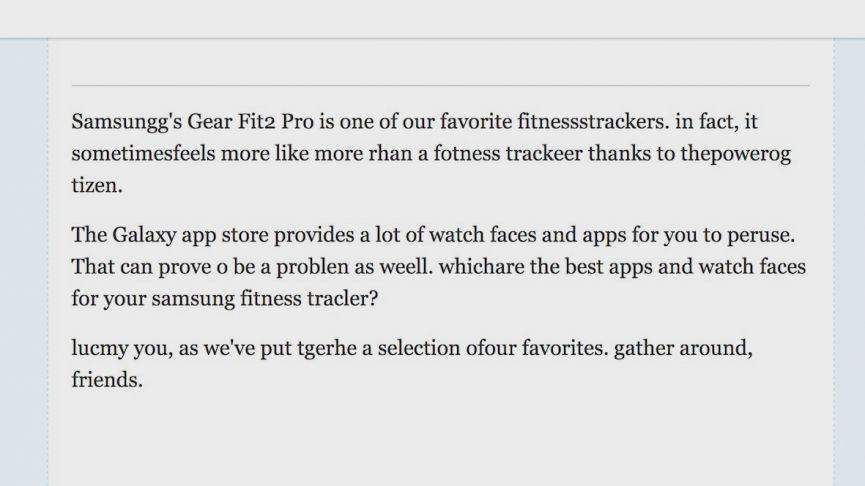This screenshot has width=865, height=486.
Task: Place cursor in "sometimesfeels" typo
Action: coord(143,153)
